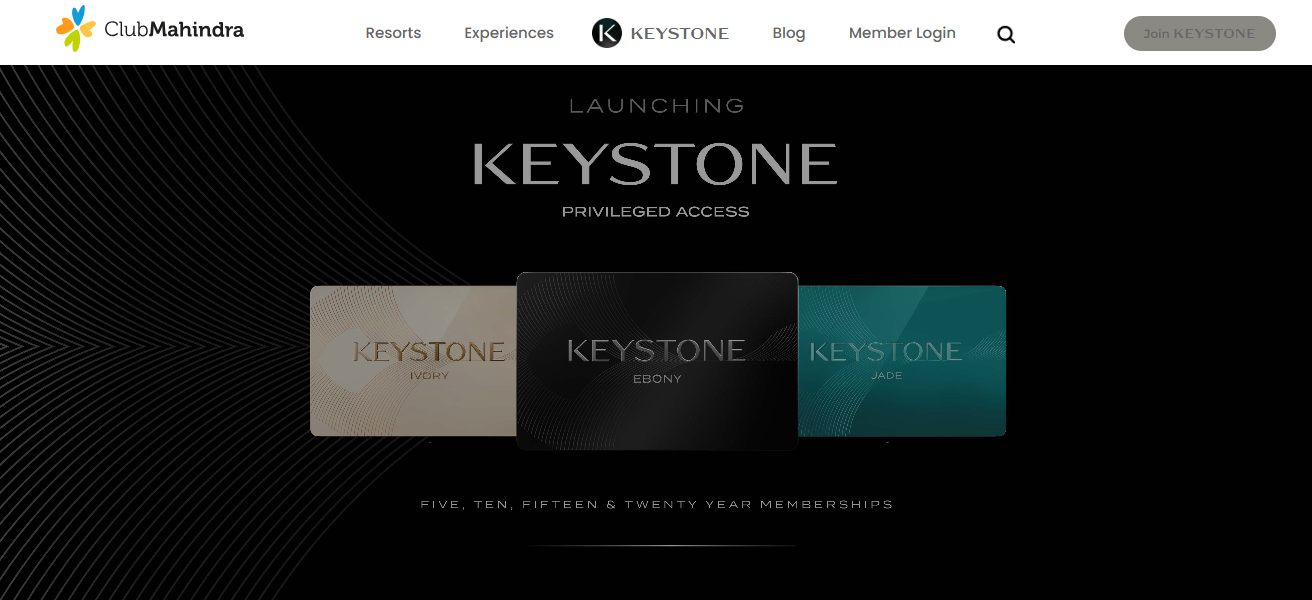The image size is (1312, 600).
Task: Open the Member Login link
Action: pos(902,33)
